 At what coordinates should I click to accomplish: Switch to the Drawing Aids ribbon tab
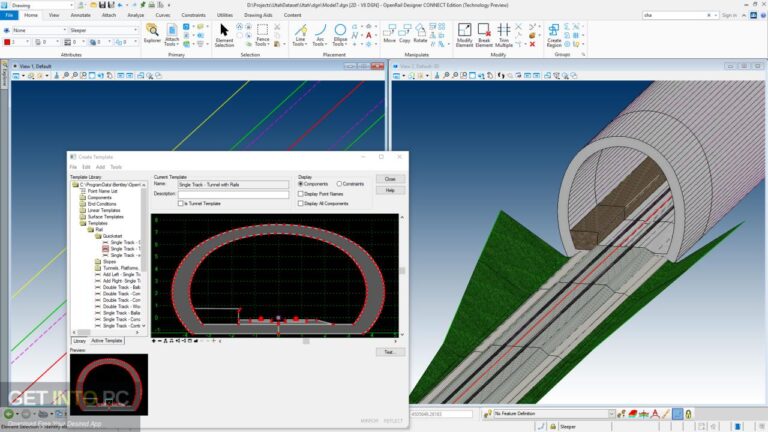(x=258, y=15)
